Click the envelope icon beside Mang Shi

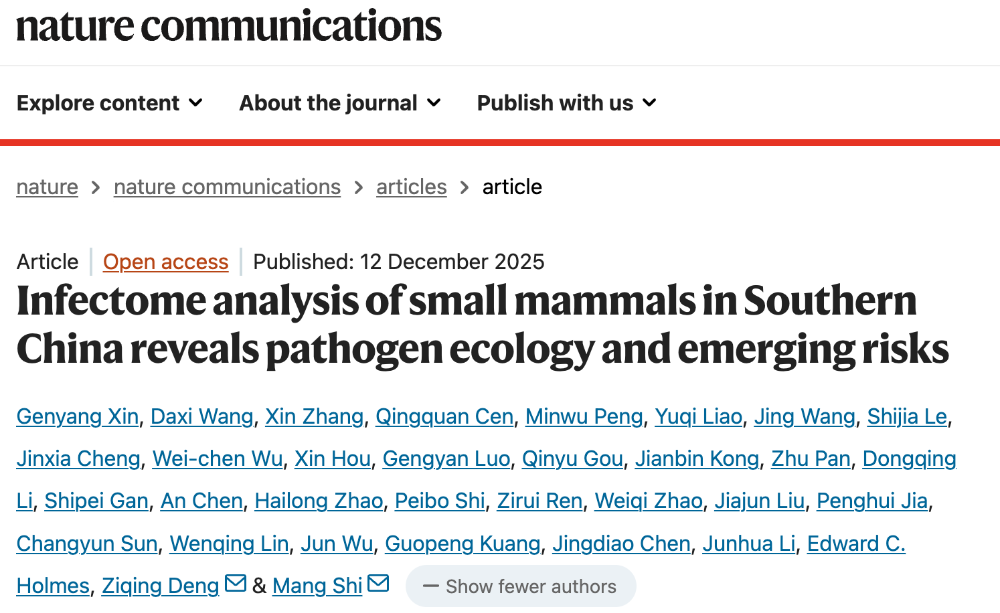pyautogui.click(x=379, y=584)
